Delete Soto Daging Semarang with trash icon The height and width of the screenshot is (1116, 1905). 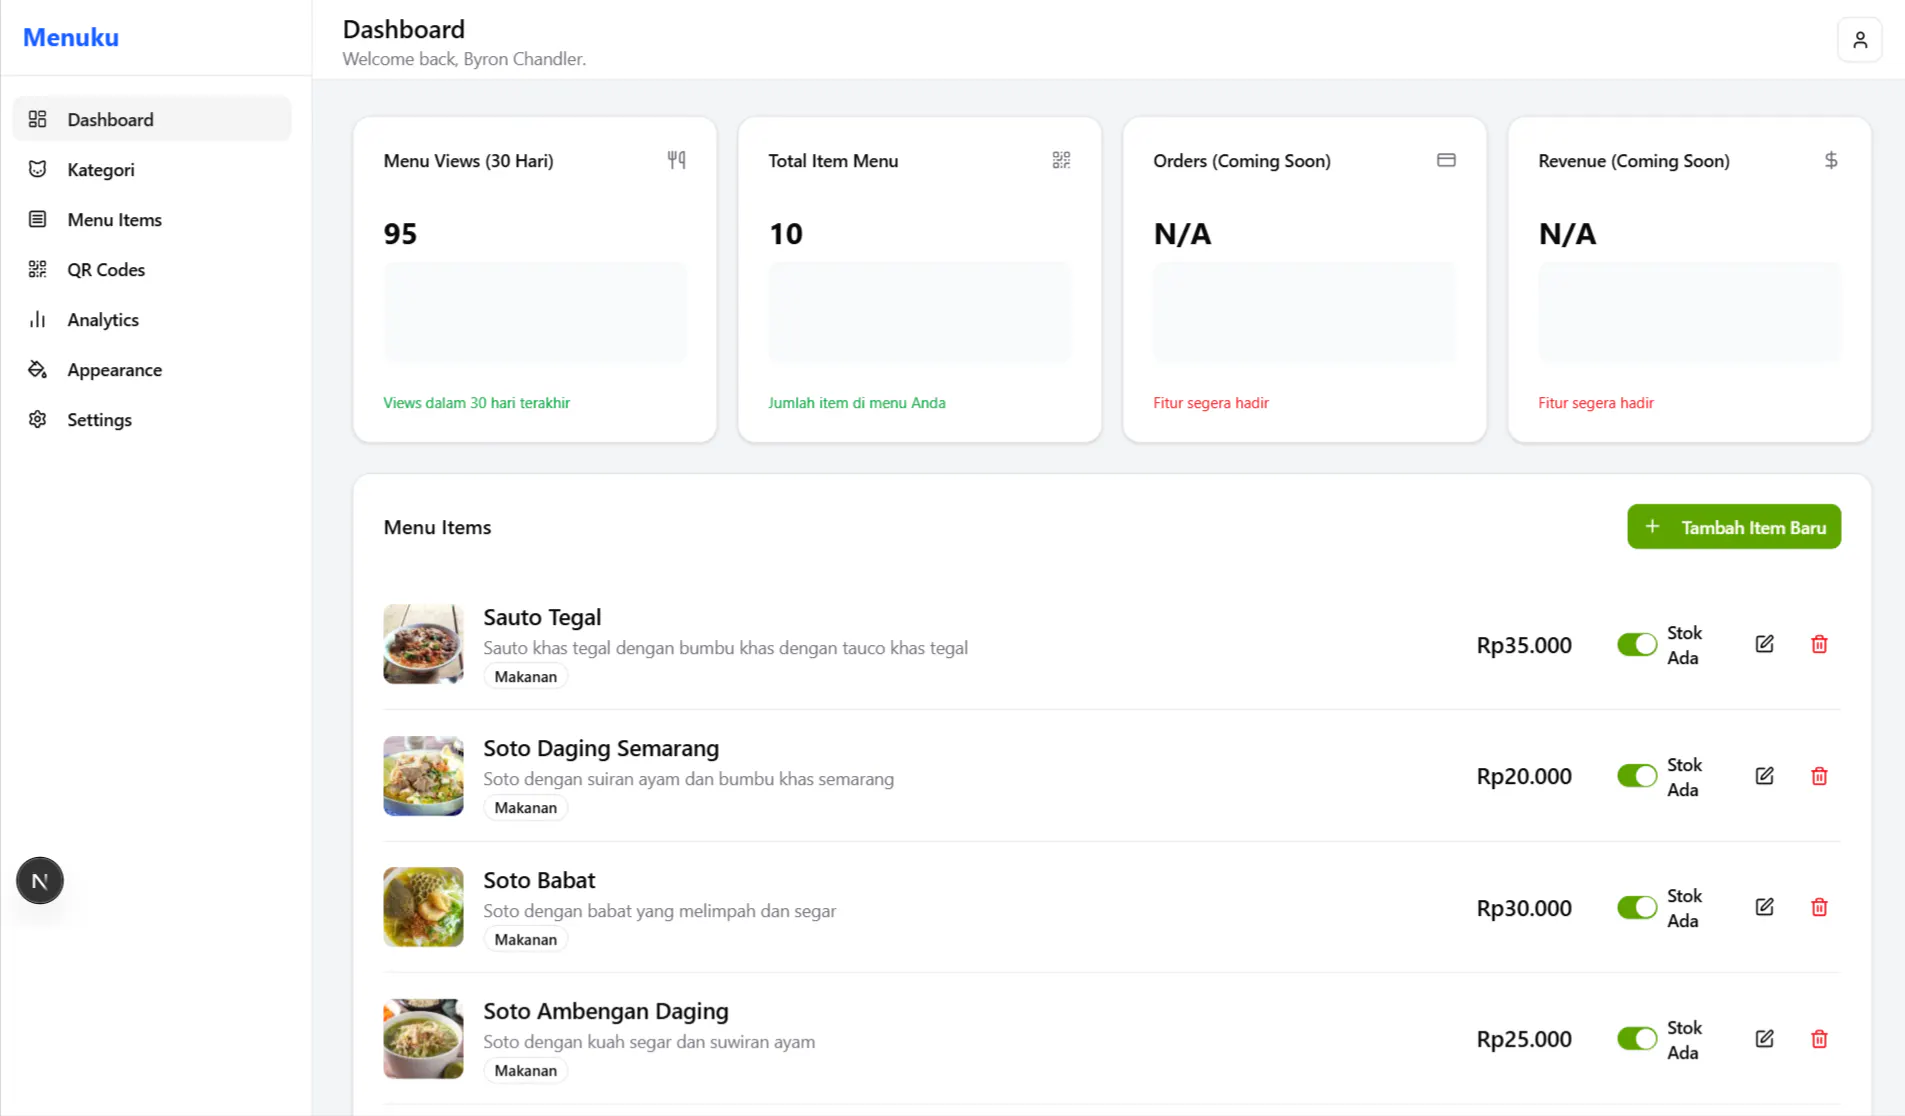coord(1819,776)
